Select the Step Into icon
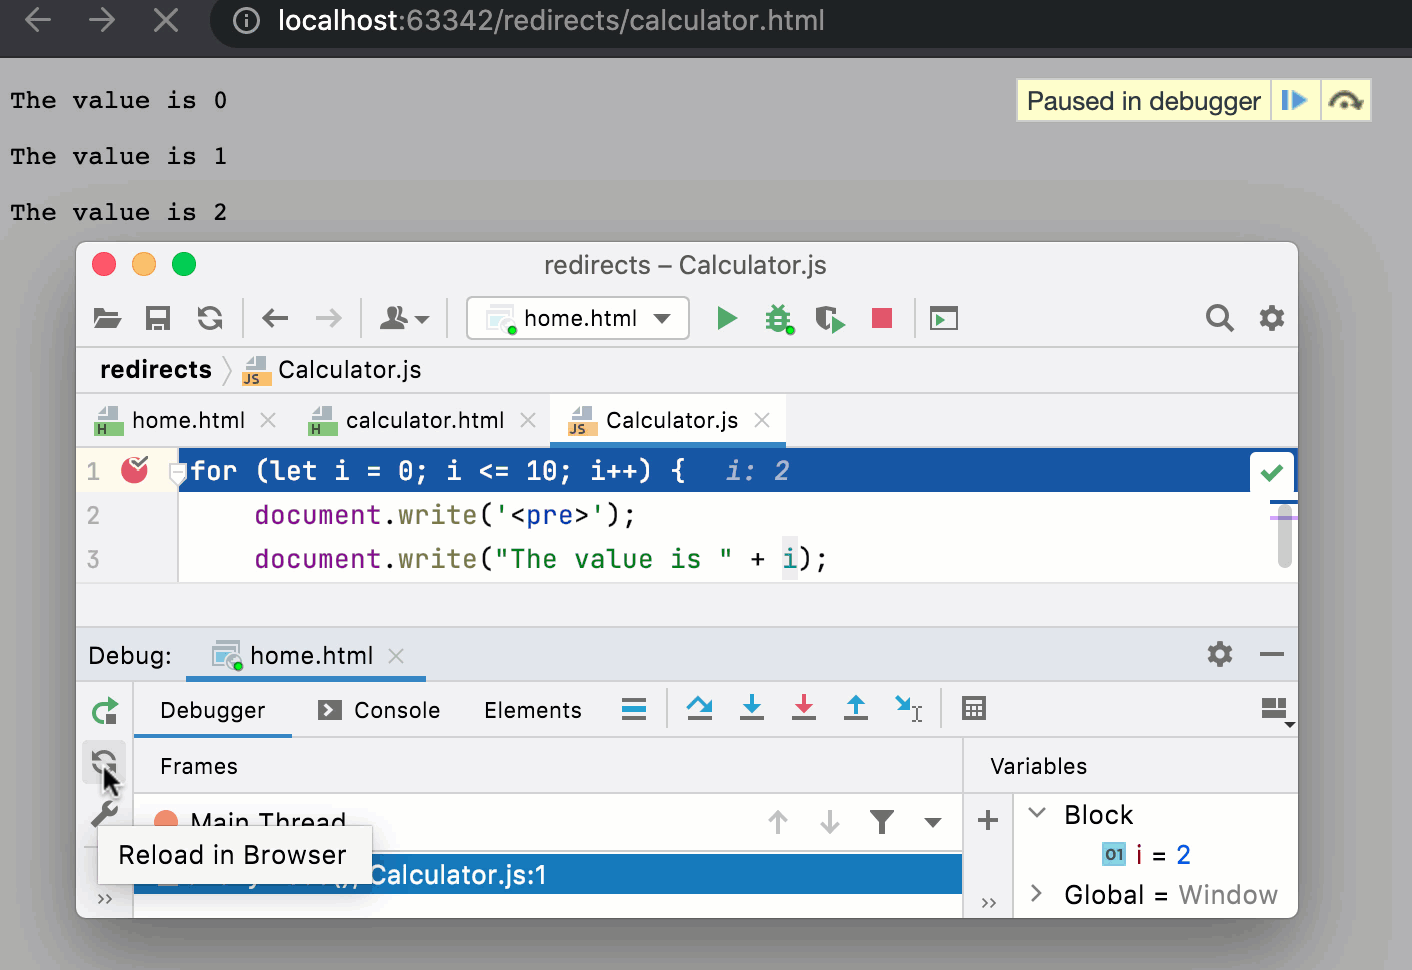 click(x=752, y=708)
